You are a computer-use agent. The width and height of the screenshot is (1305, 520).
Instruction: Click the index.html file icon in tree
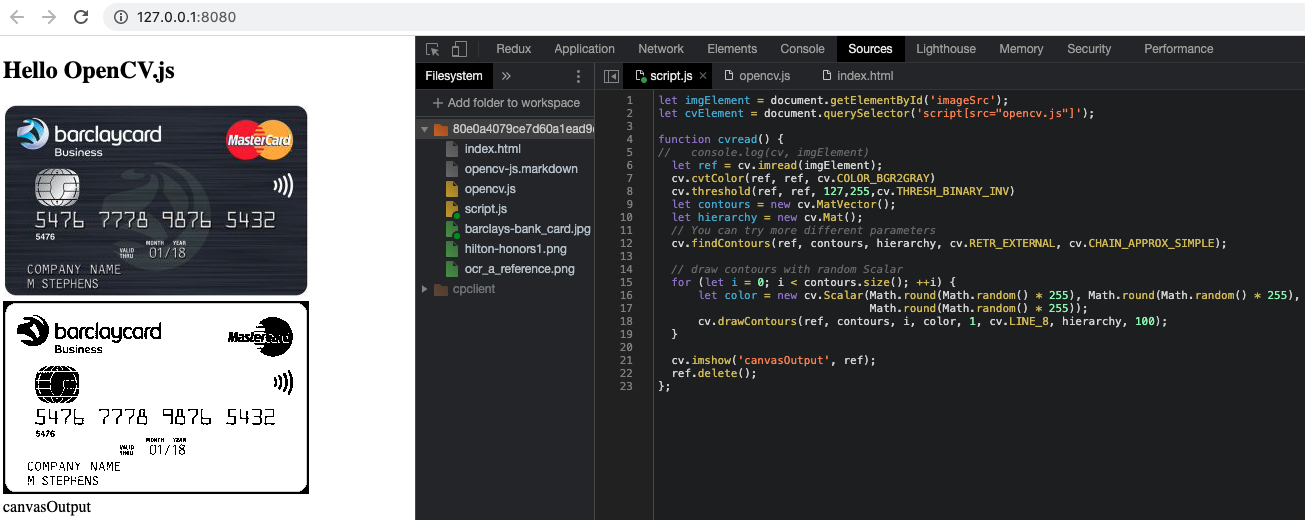[x=452, y=149]
